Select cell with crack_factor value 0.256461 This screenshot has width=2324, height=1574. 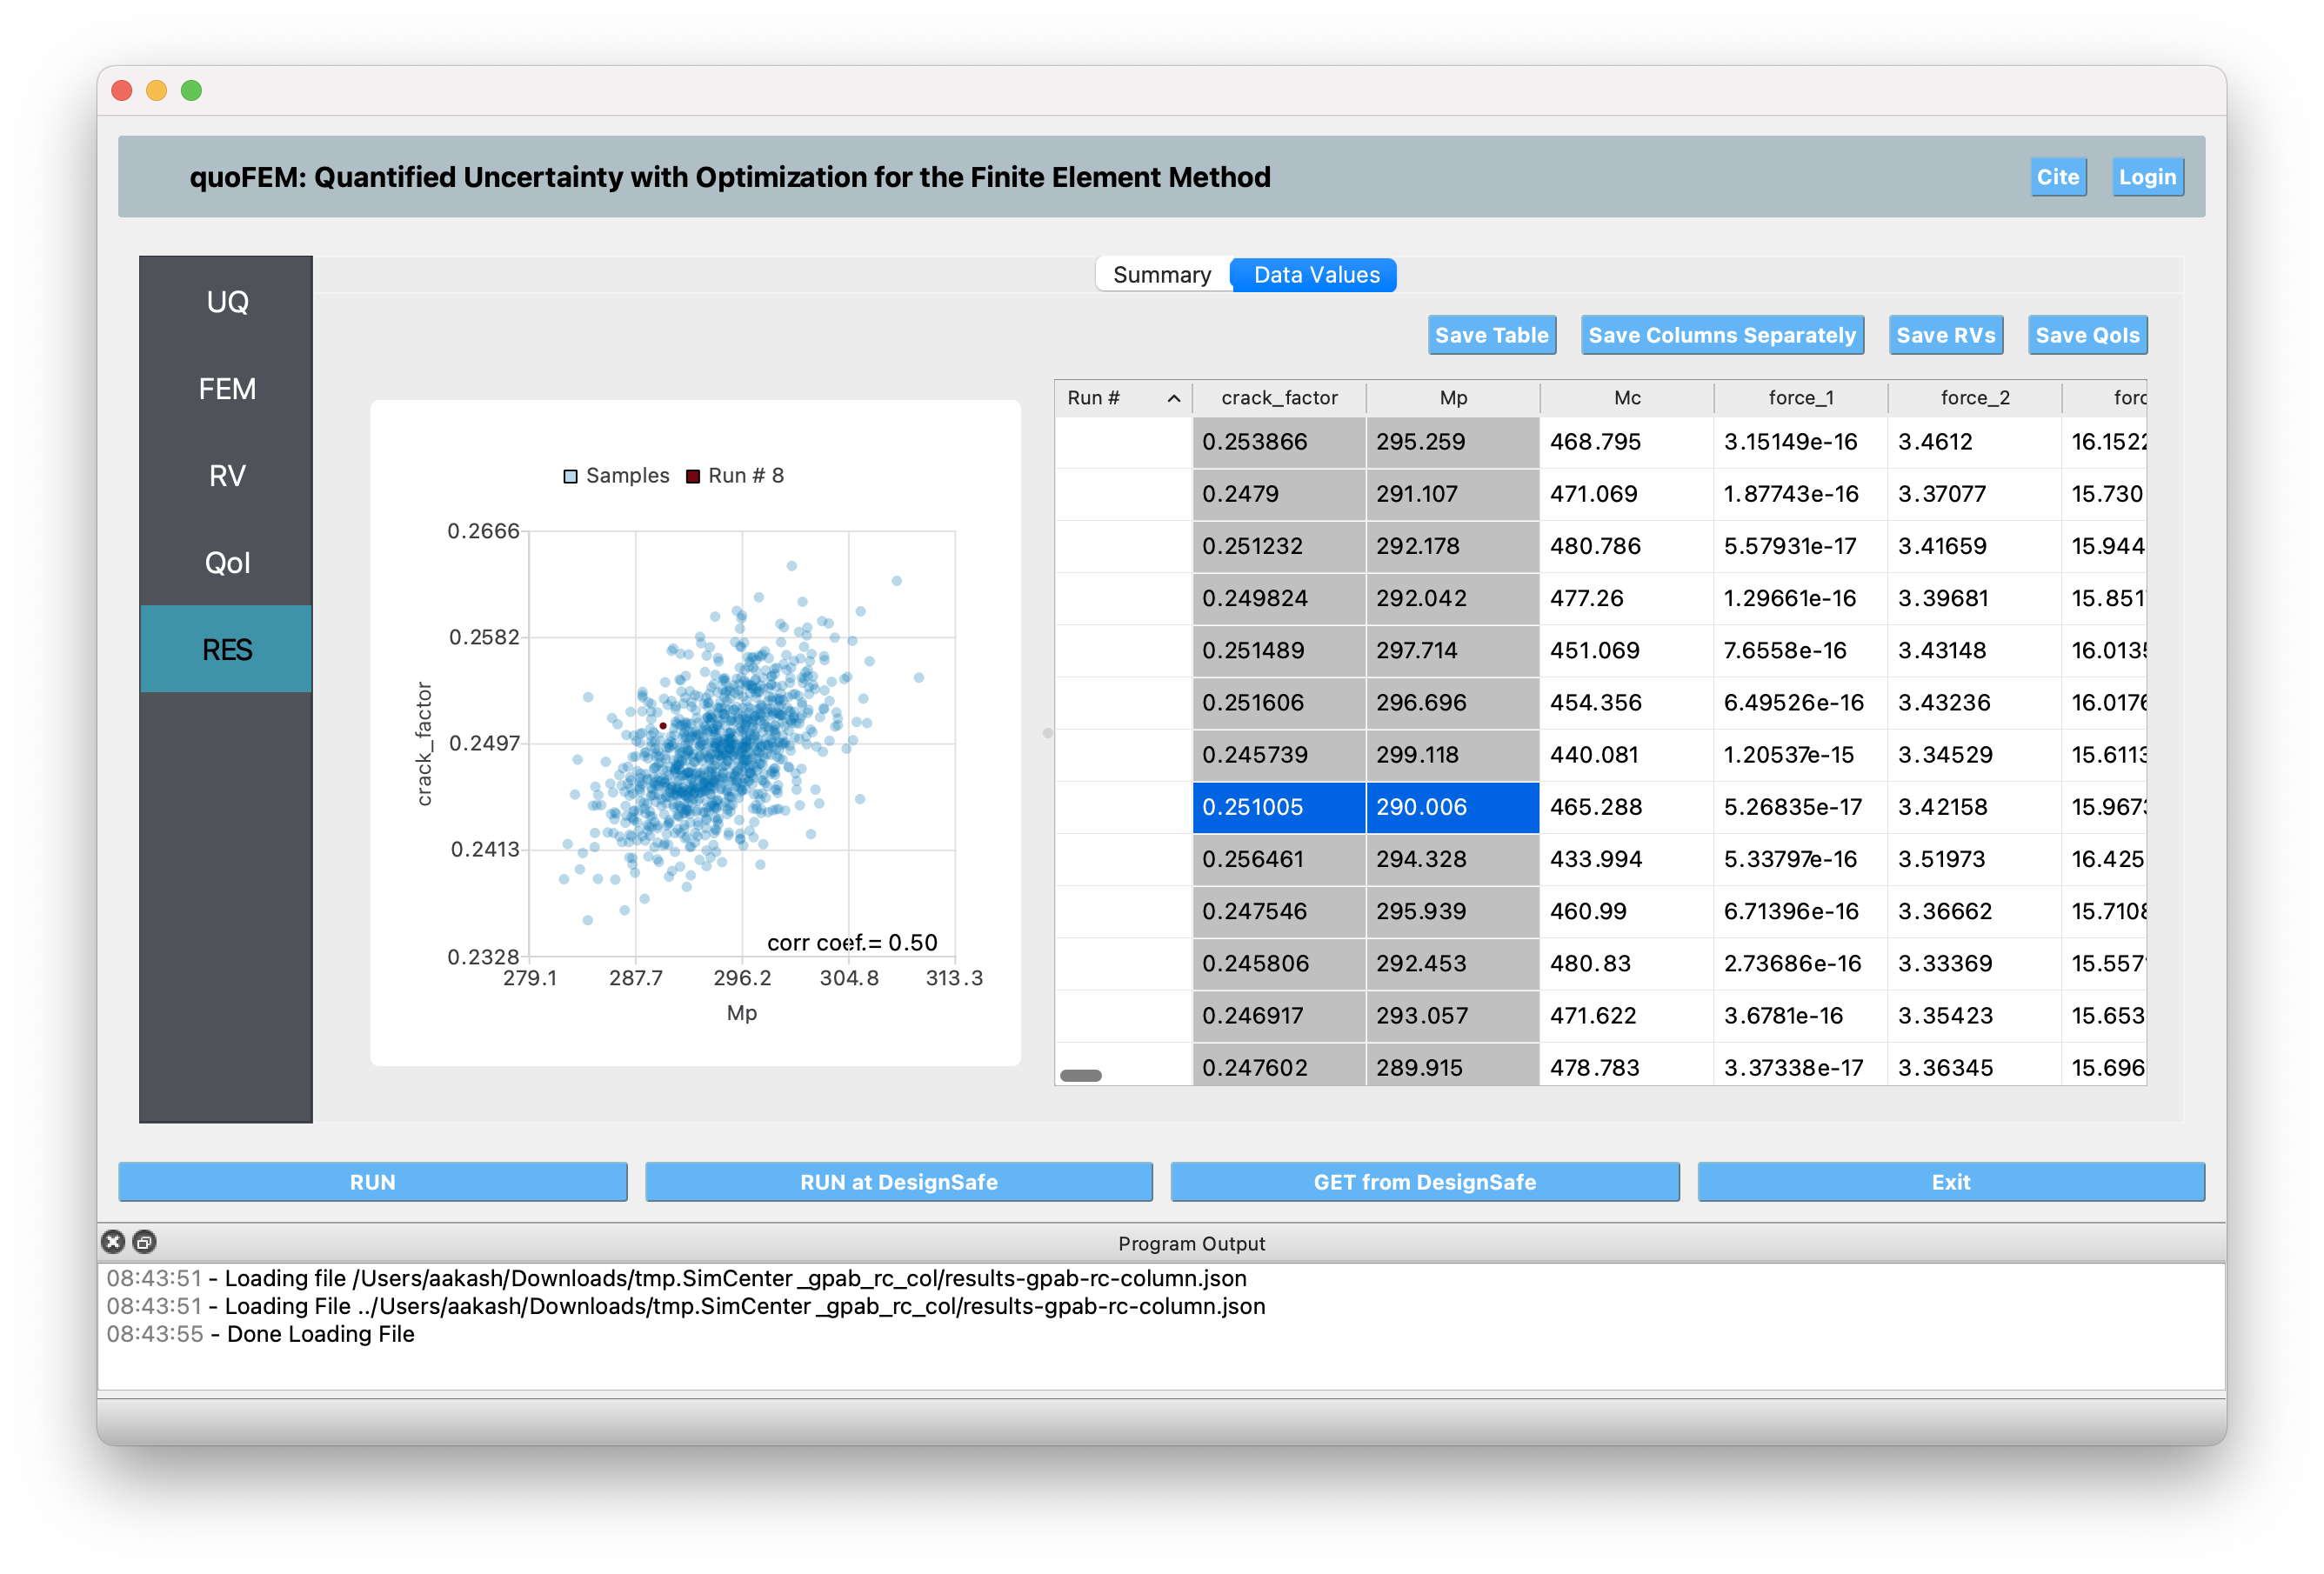(1279, 859)
